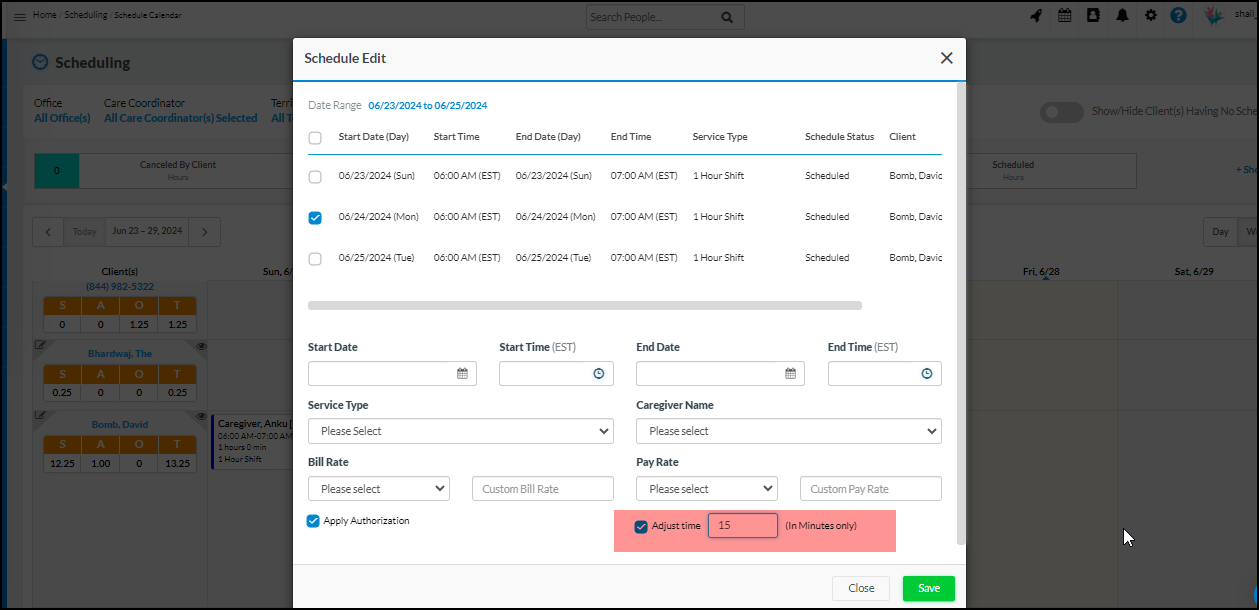Open the Caregiver Name dropdown
Image resolution: width=1259 pixels, height=610 pixels.
pos(788,431)
